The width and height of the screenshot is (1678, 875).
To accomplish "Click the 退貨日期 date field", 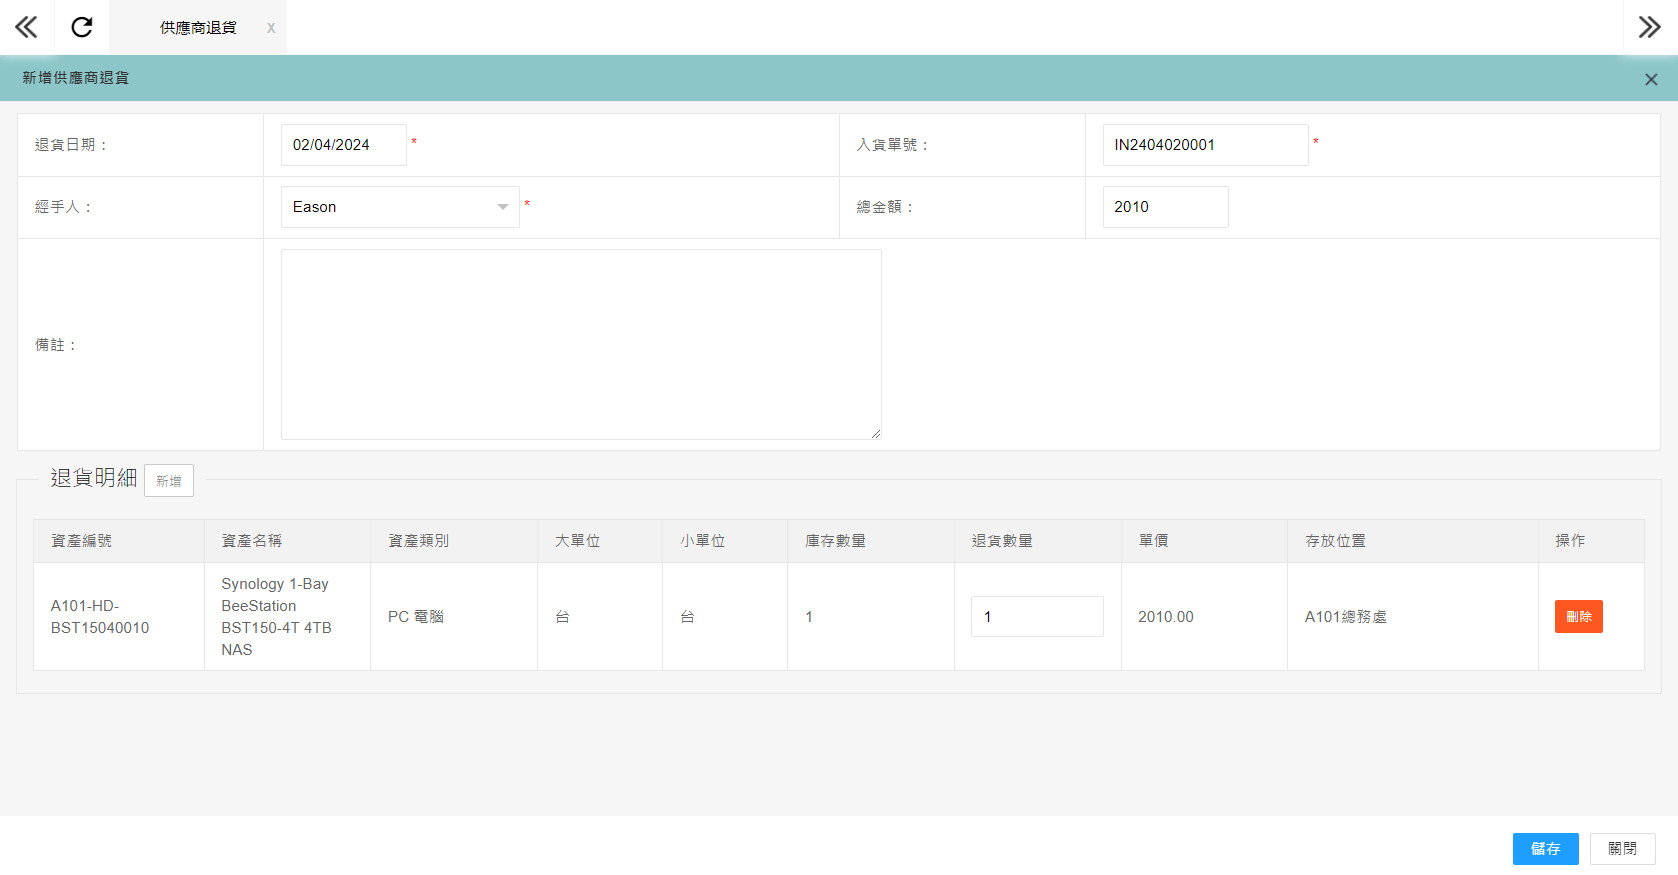I will [x=343, y=145].
